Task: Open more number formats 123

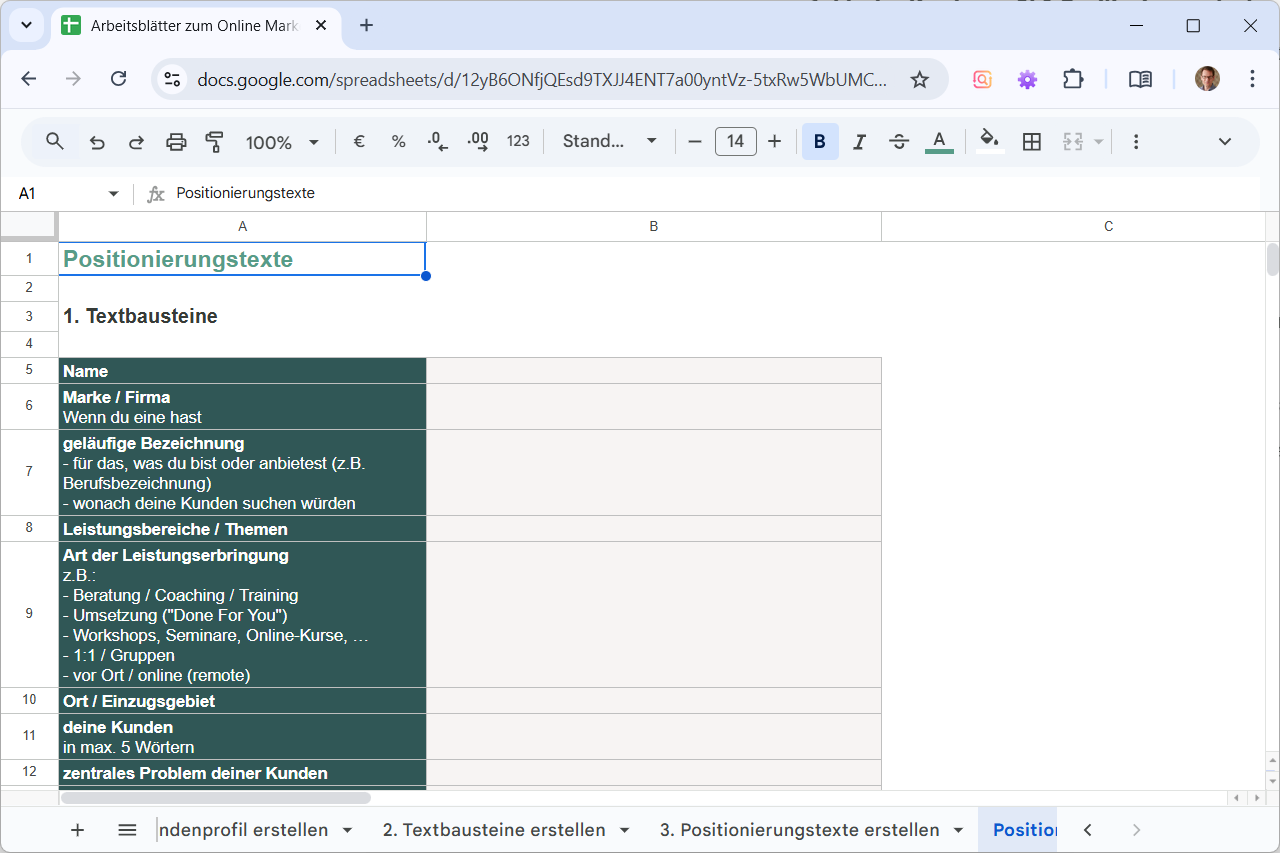Action: click(518, 142)
